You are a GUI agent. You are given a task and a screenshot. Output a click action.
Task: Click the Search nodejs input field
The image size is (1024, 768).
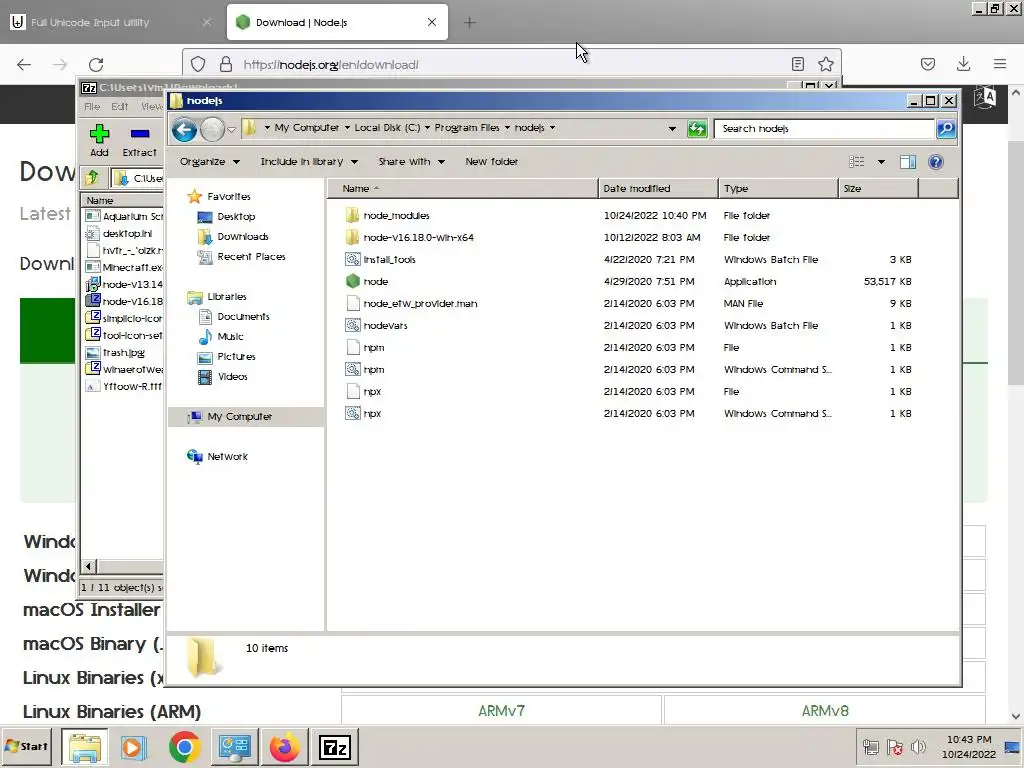tap(824, 129)
